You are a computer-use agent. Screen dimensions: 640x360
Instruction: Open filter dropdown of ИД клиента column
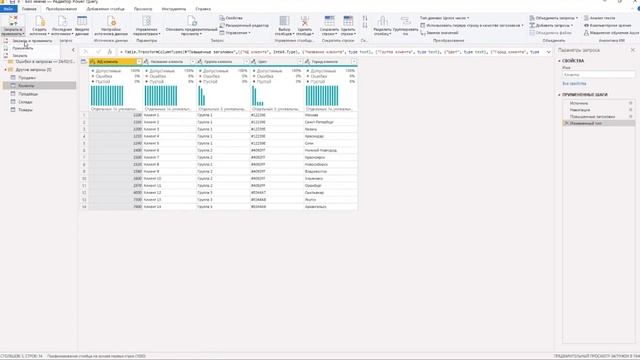coord(139,62)
